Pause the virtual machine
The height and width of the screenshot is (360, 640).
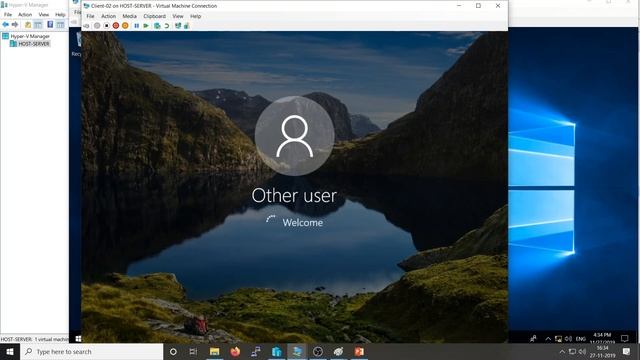[137, 26]
